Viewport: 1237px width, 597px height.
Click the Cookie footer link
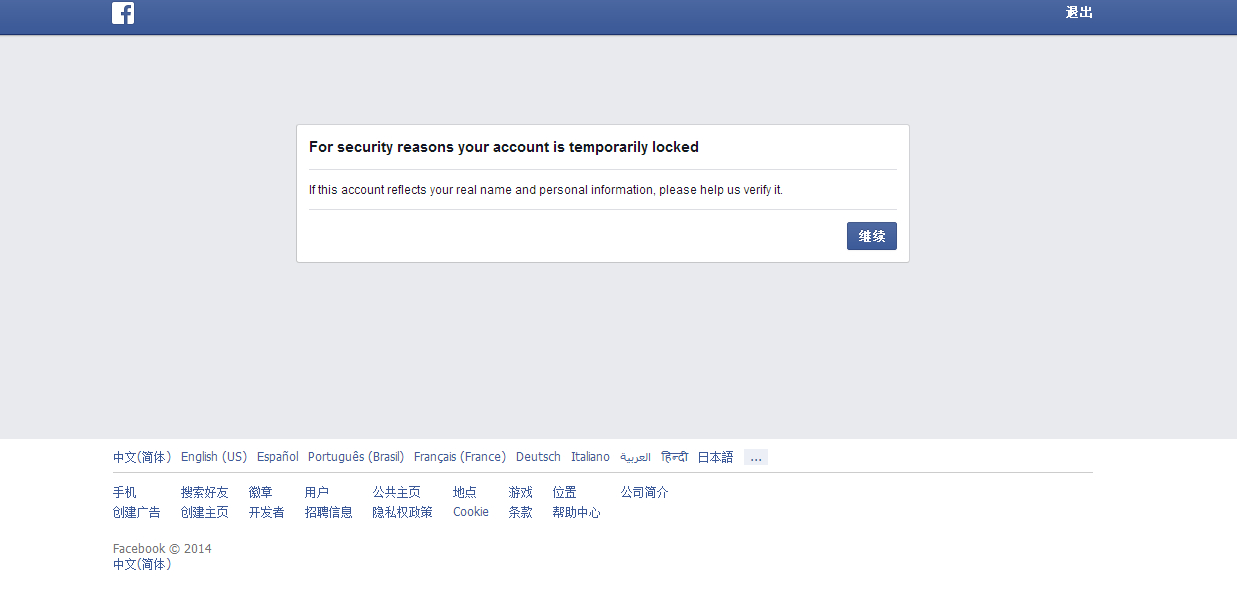click(471, 512)
